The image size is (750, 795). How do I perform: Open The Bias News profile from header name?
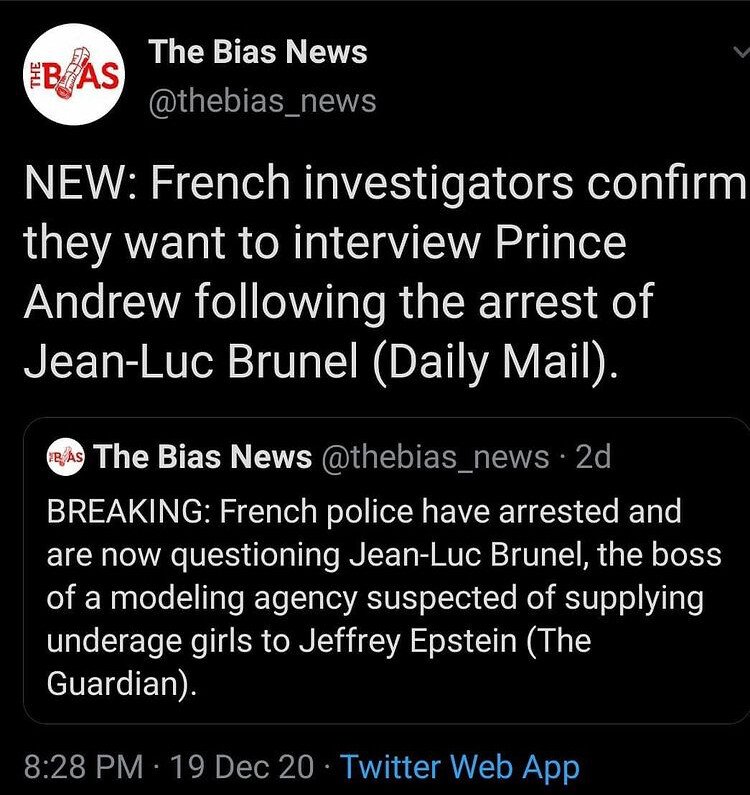coord(258,52)
